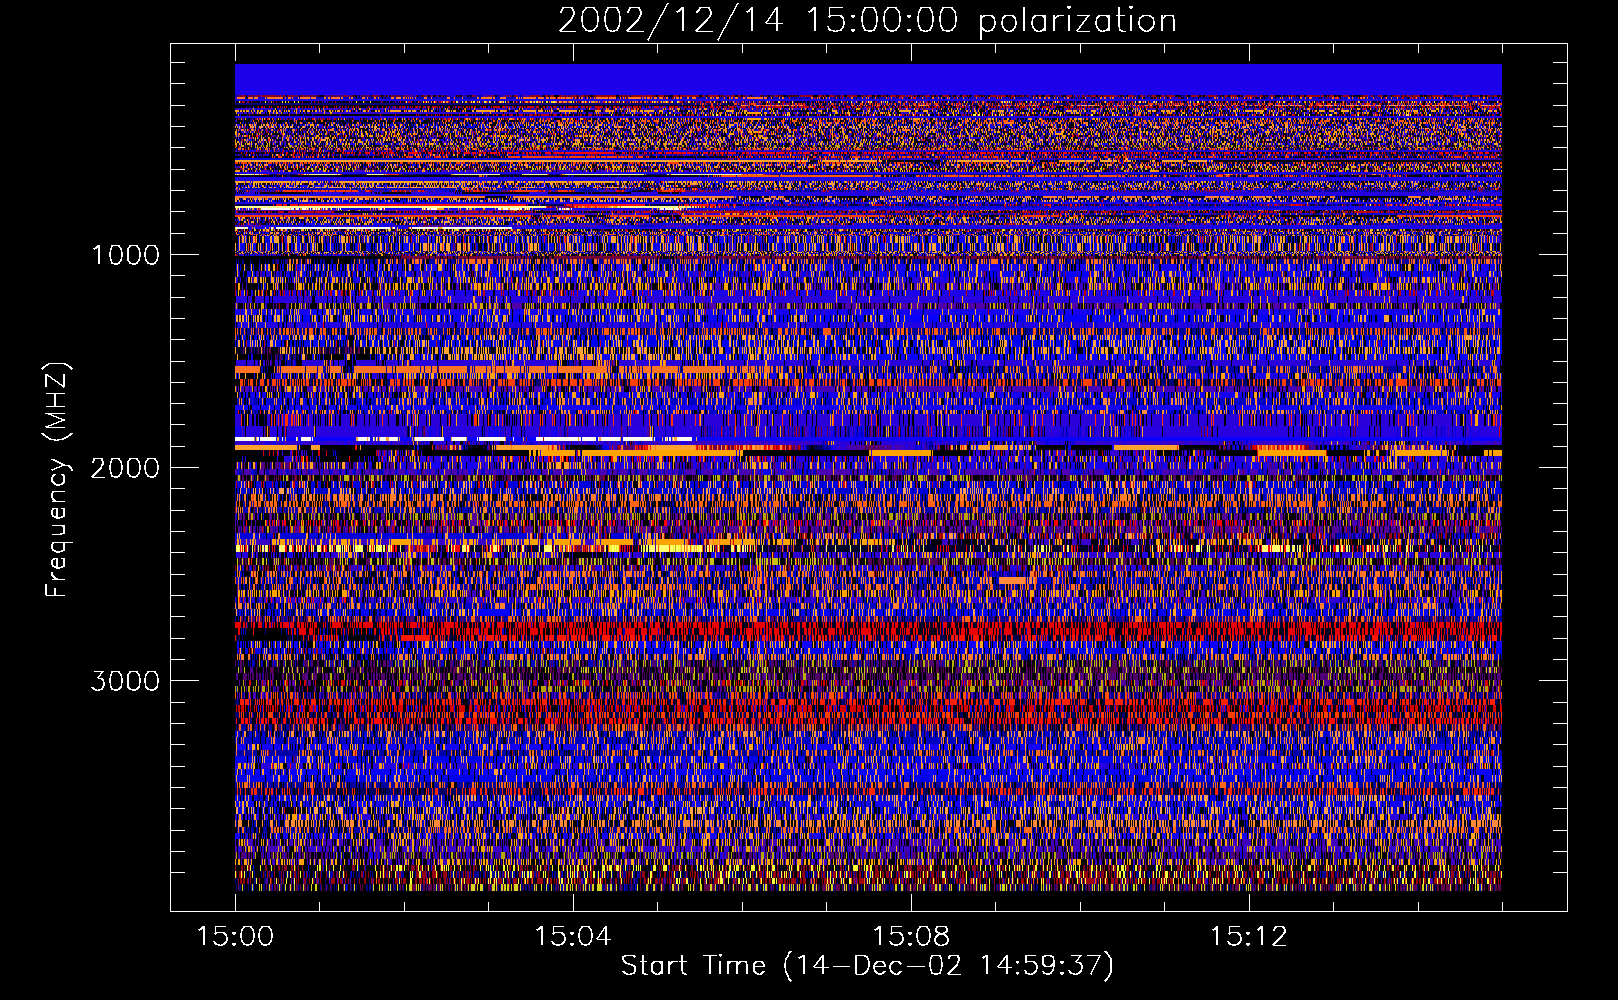This screenshot has height=1000, width=1618.
Task: Click the 'Start Time (14-Dec-02 14:59:37)' label
Action: pos(867,966)
